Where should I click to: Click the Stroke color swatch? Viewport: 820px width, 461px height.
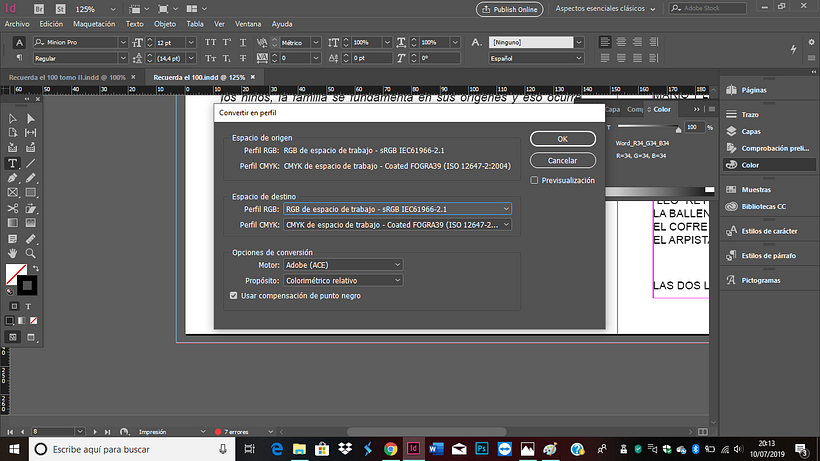[x=27, y=285]
